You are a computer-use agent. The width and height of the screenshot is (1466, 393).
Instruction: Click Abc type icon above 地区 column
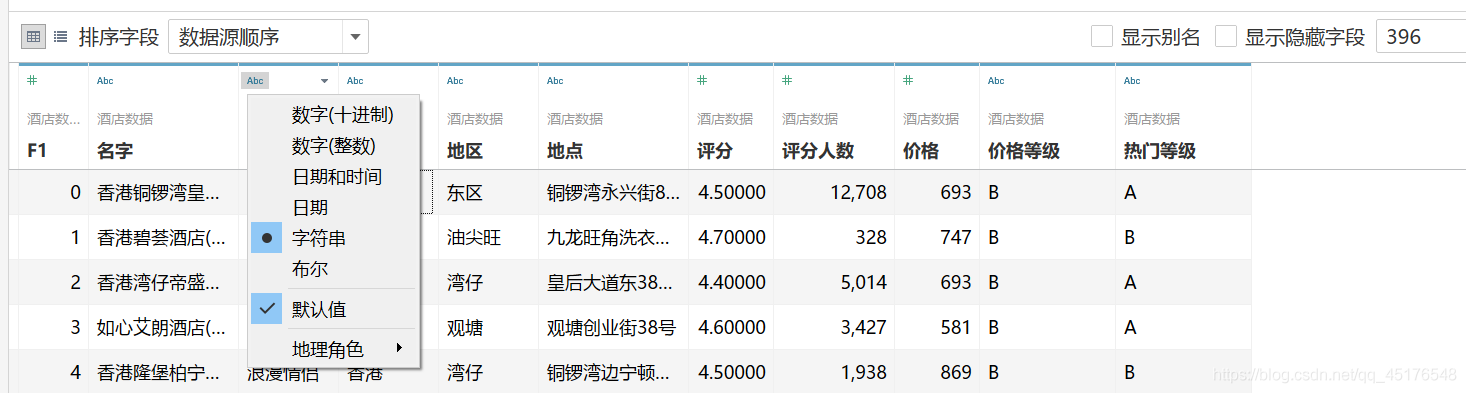pos(455,80)
